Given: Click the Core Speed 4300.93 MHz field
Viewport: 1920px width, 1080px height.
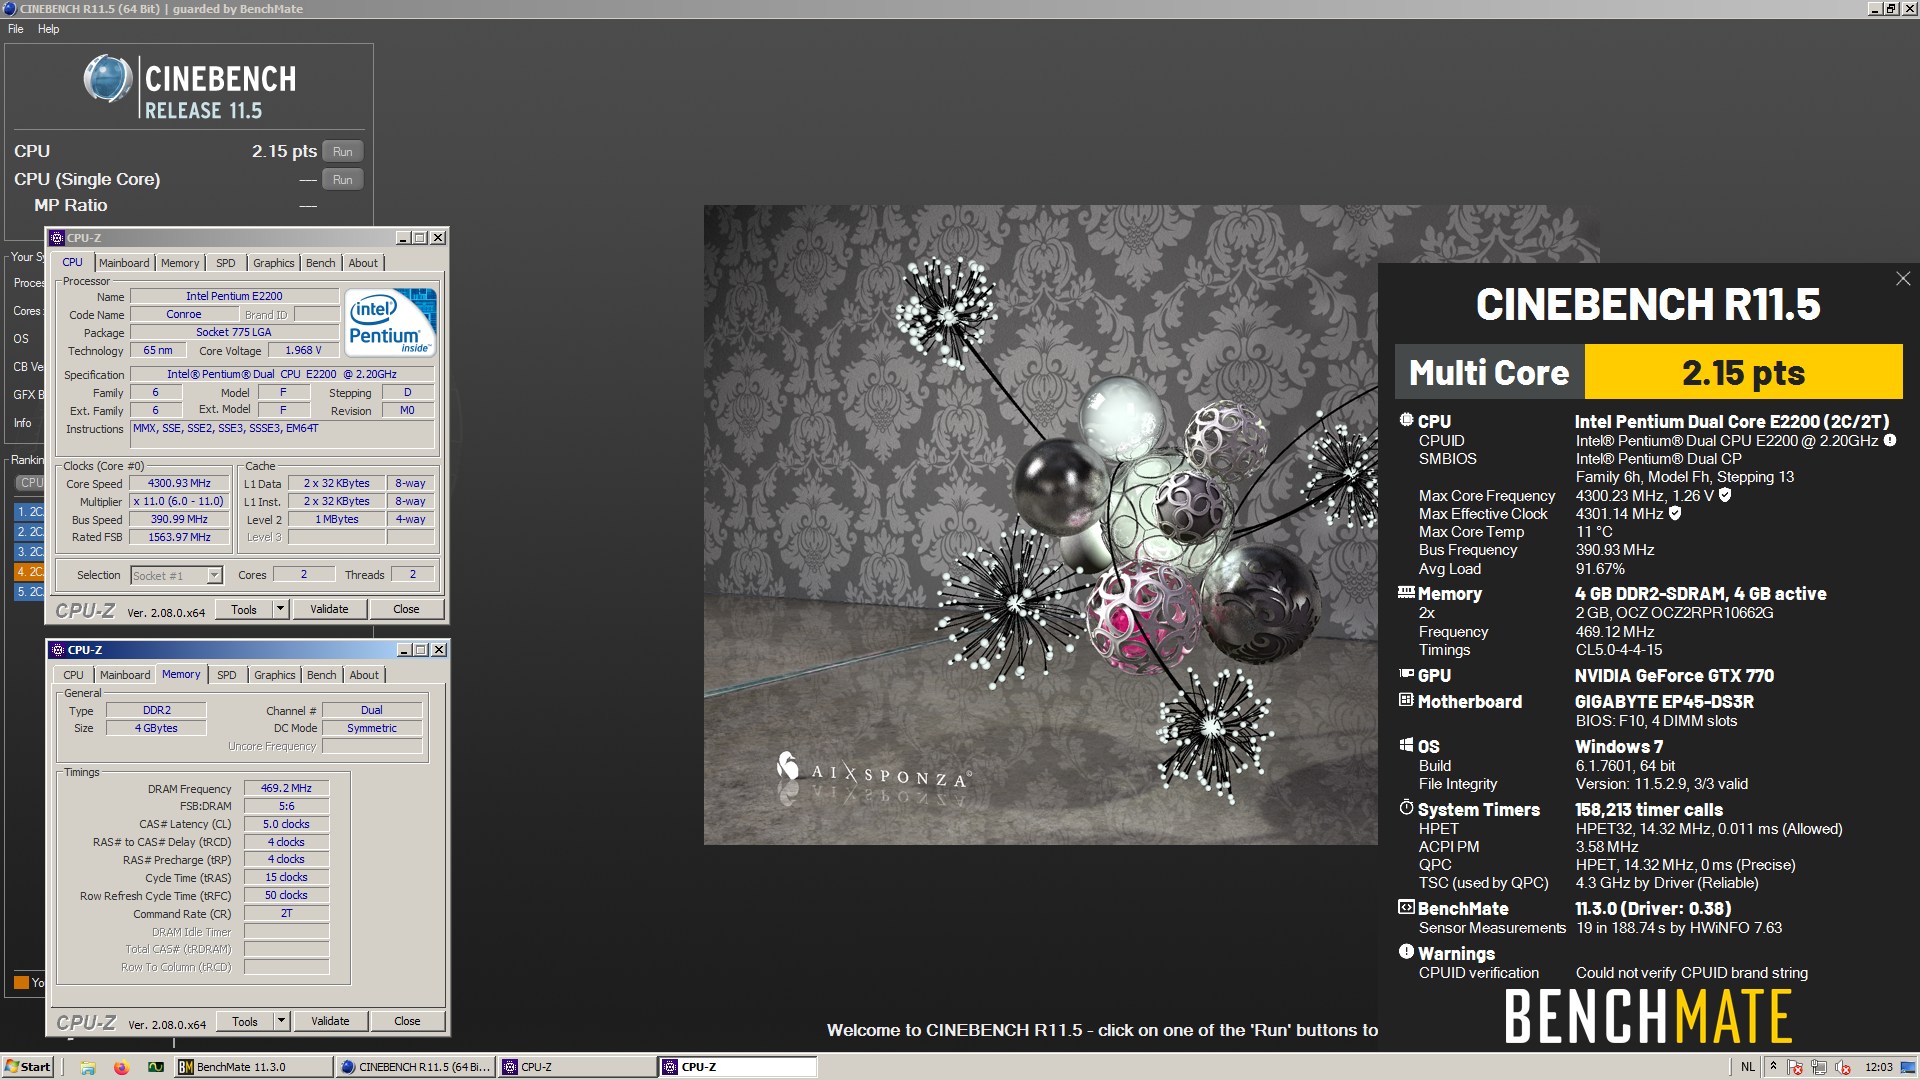Looking at the screenshot, I should (x=180, y=484).
